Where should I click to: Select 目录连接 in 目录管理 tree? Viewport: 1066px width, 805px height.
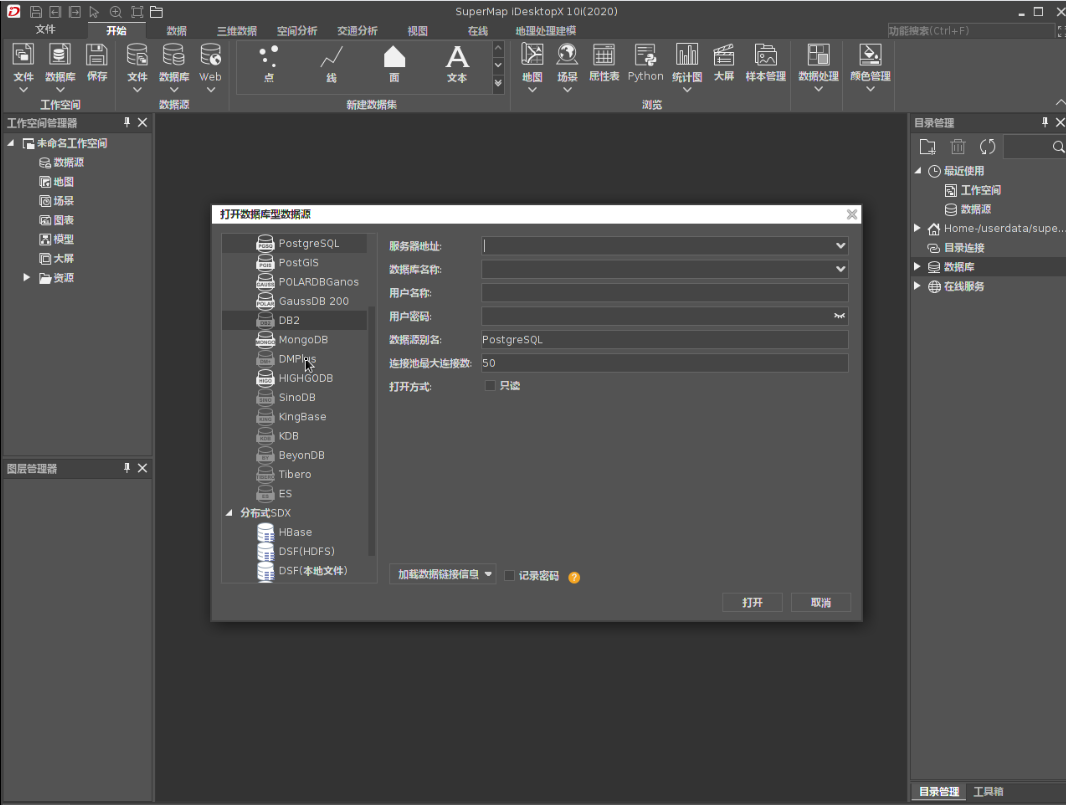[x=963, y=247]
